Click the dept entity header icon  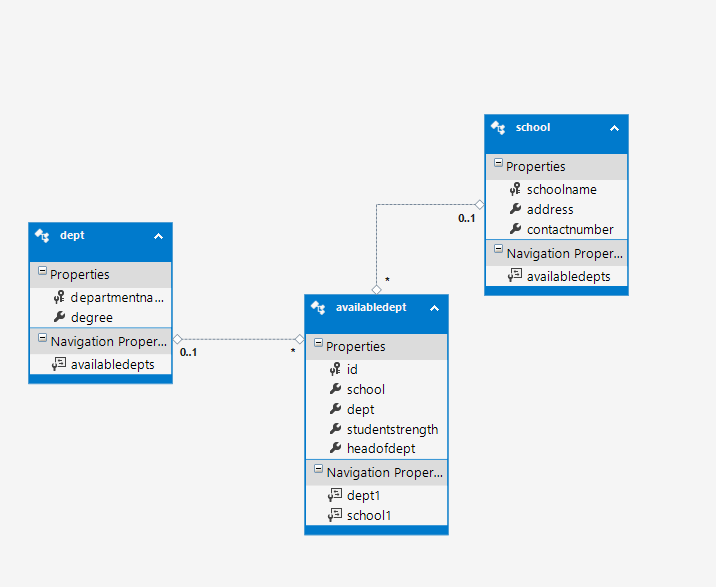(x=42, y=236)
